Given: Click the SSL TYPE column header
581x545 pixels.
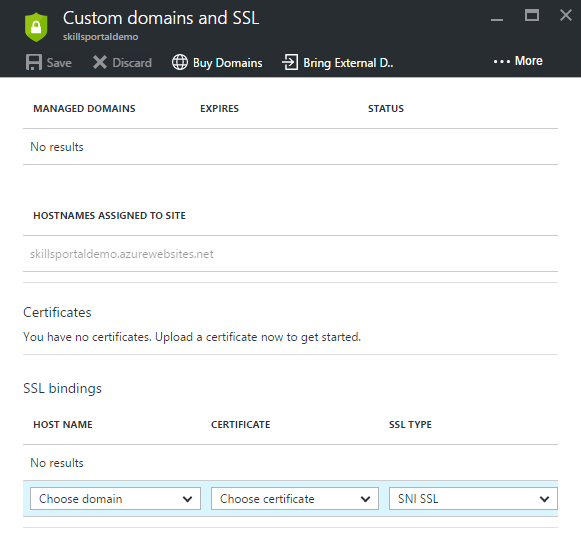Looking at the screenshot, I should pos(410,425).
